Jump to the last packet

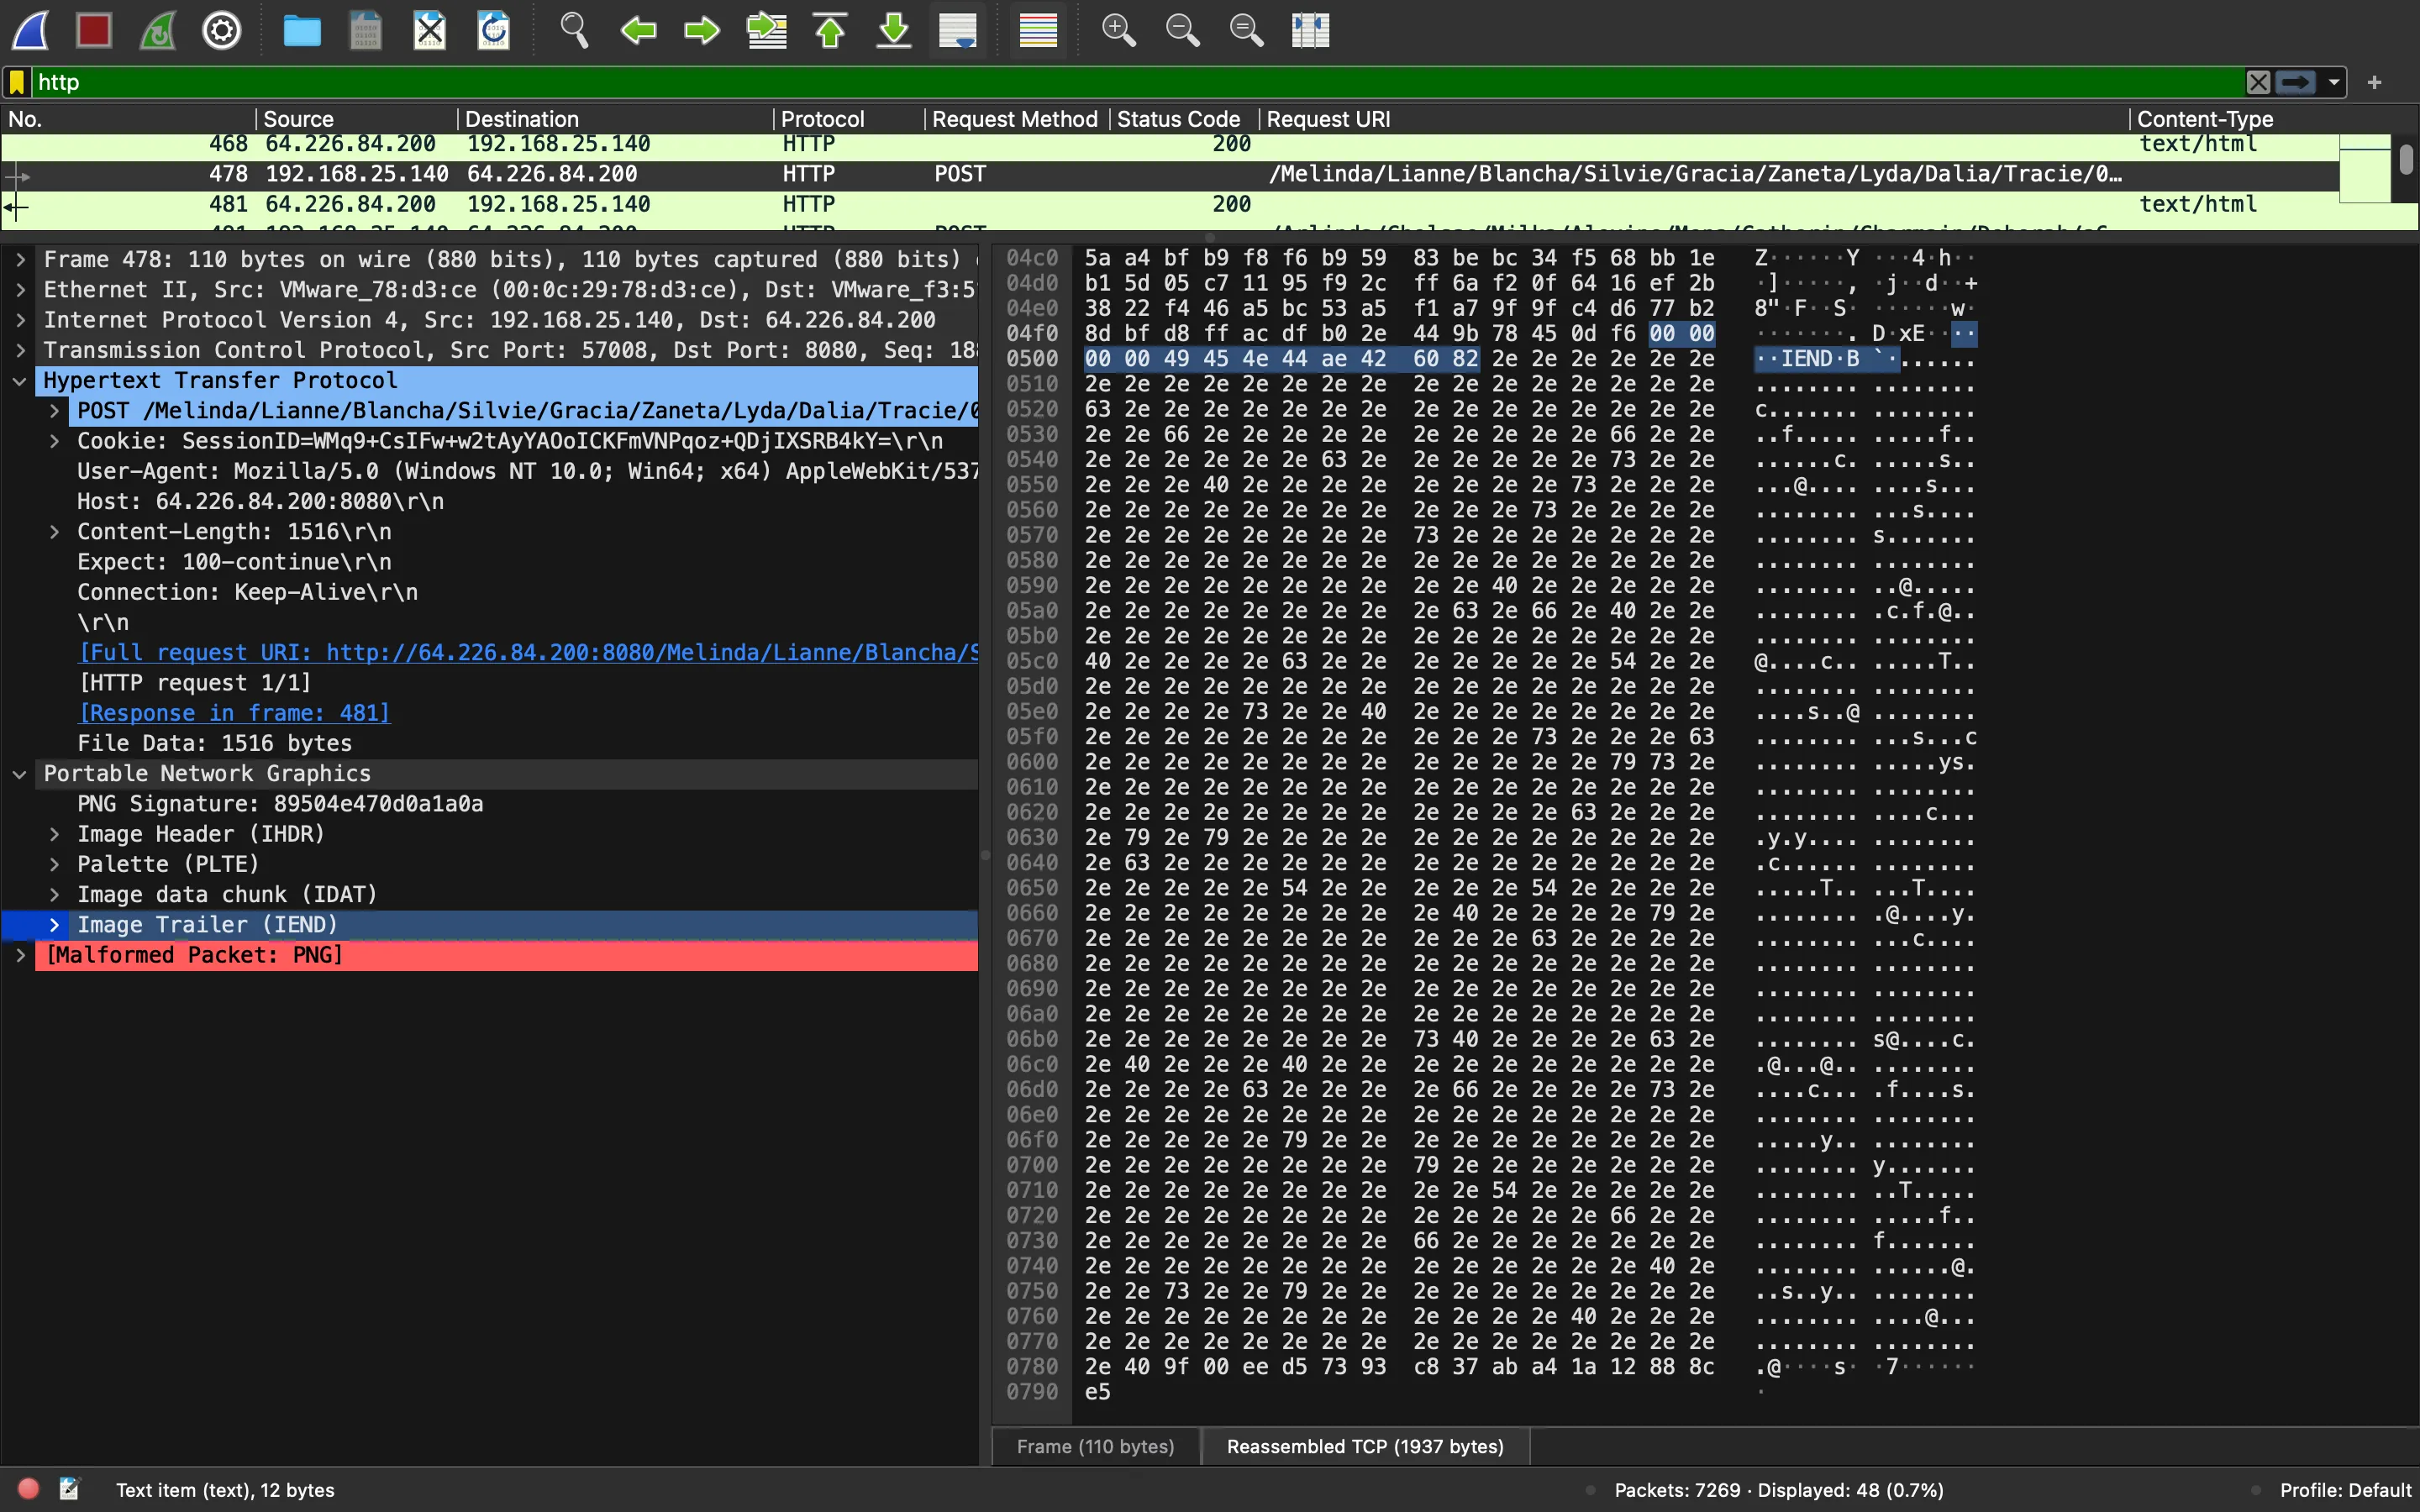[x=894, y=30]
